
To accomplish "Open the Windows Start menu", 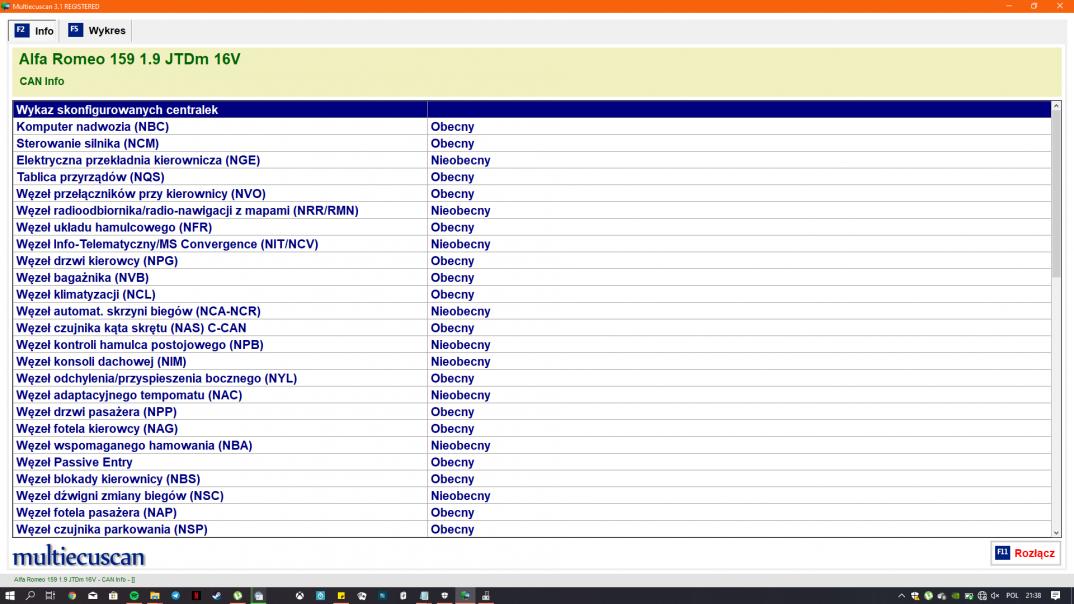I will [10, 596].
